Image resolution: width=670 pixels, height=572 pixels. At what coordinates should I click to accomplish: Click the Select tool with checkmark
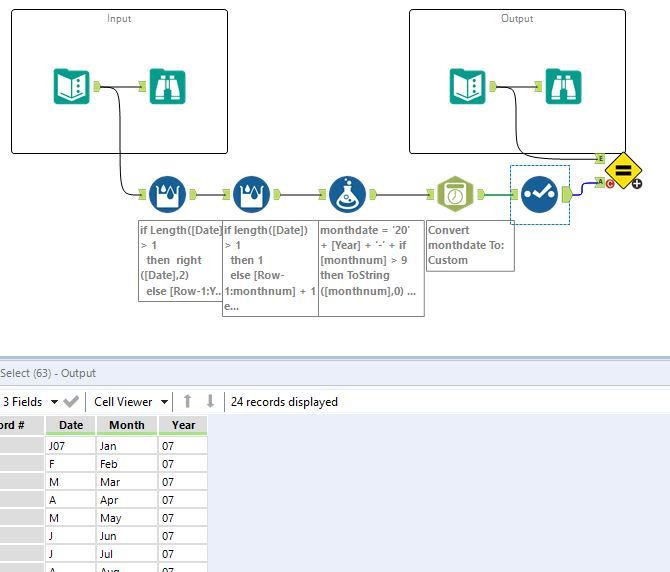(539, 194)
